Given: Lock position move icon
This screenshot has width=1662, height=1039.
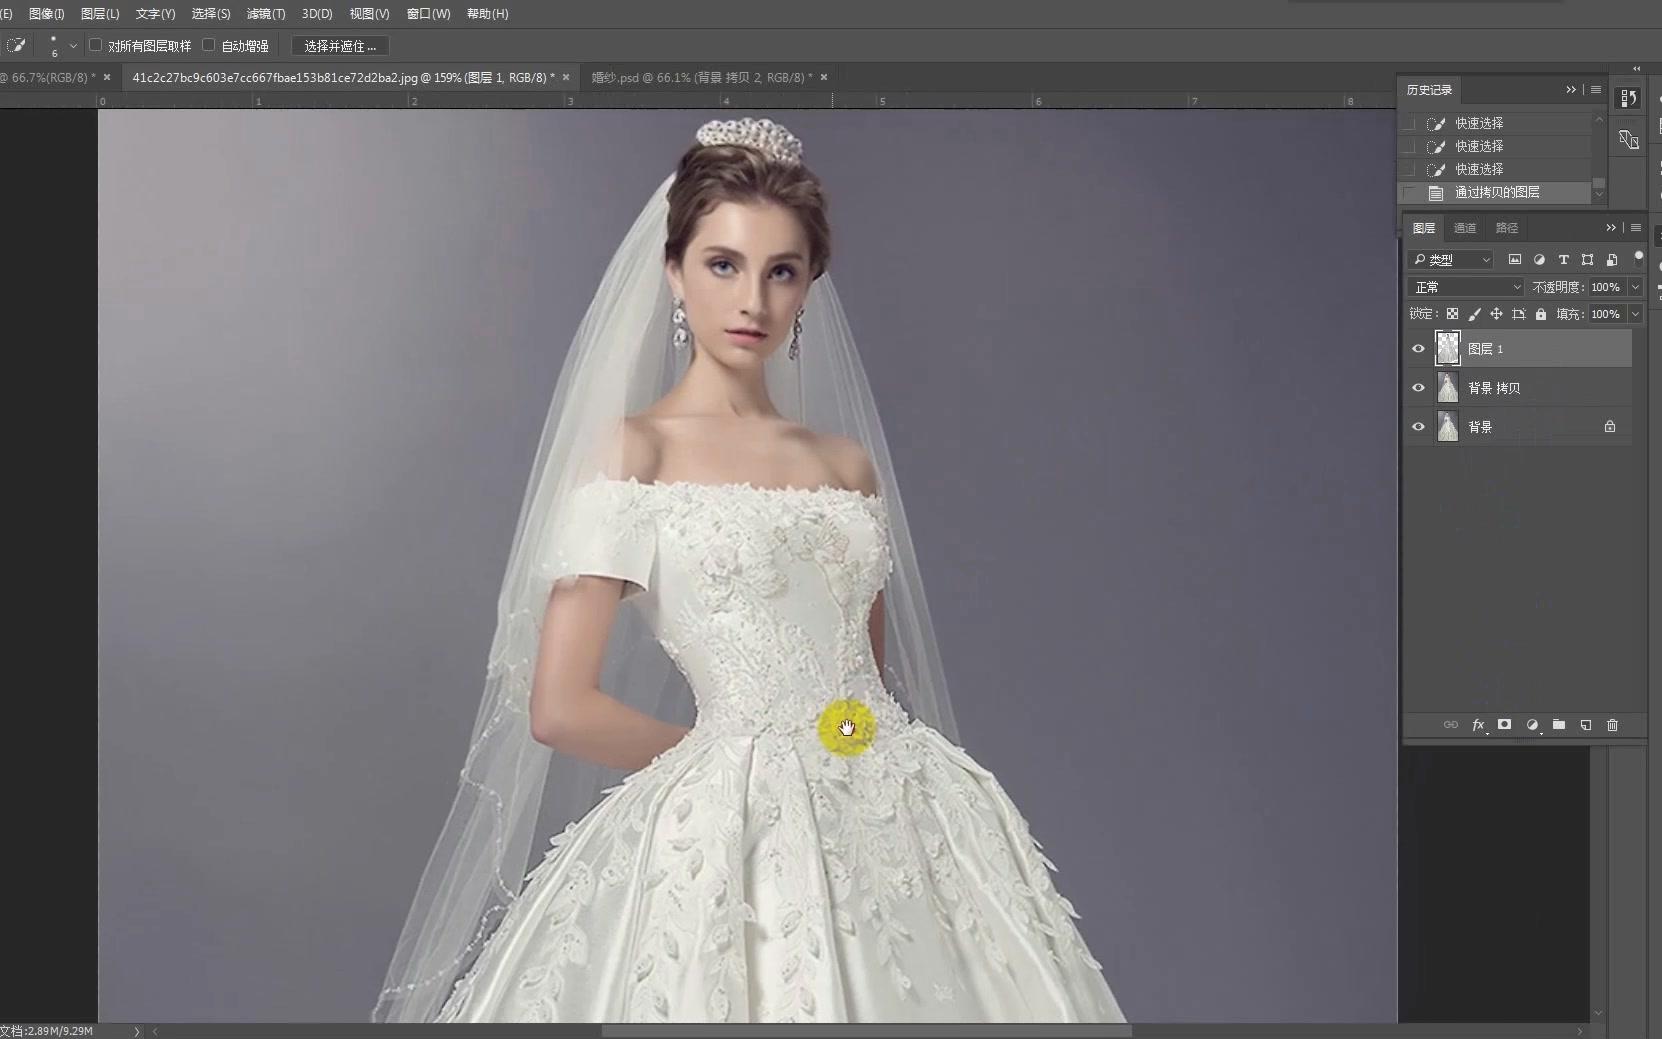Looking at the screenshot, I should 1496,314.
